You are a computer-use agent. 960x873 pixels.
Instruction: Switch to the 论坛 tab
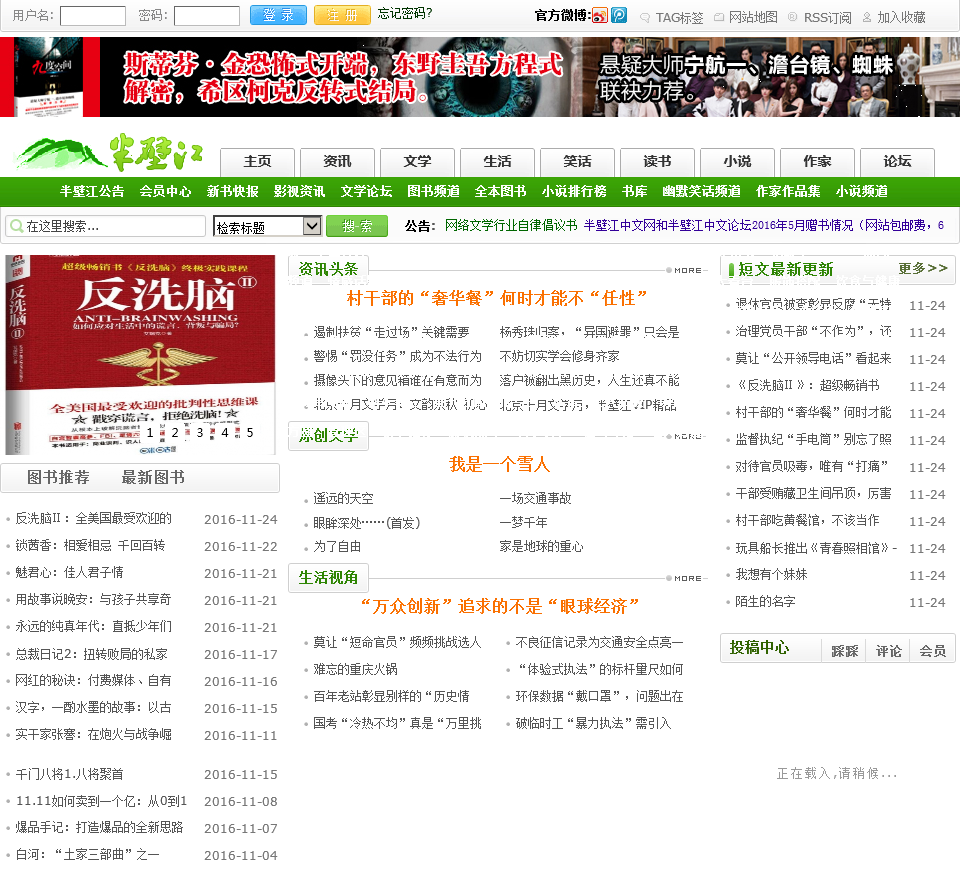coord(897,162)
